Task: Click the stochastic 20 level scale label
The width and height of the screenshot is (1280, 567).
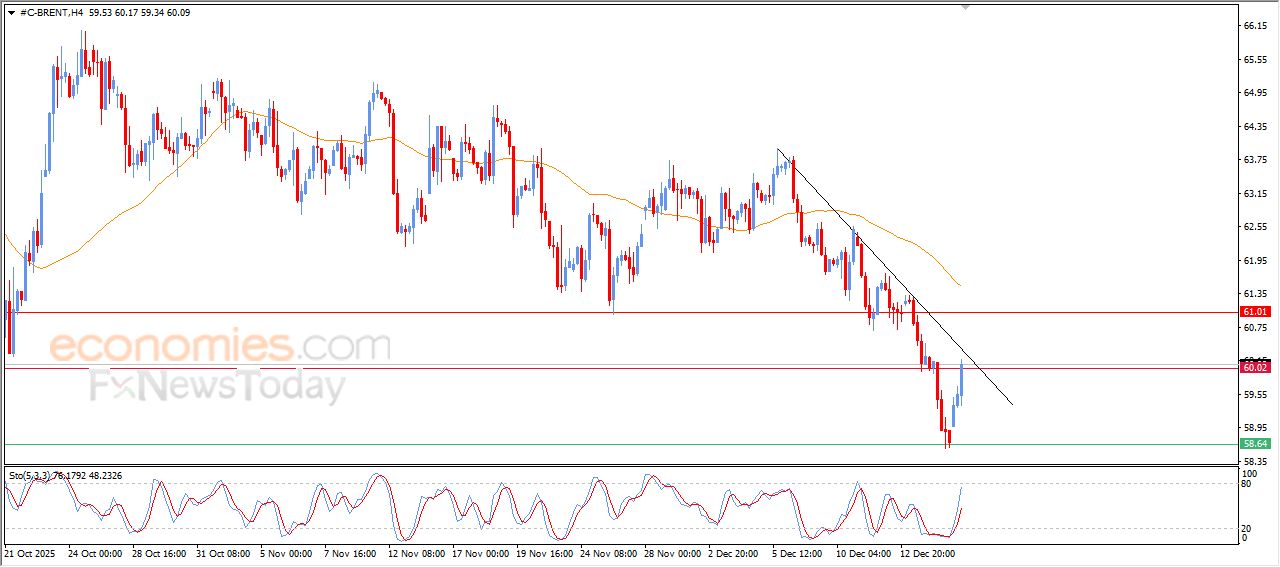Action: coord(1247,528)
